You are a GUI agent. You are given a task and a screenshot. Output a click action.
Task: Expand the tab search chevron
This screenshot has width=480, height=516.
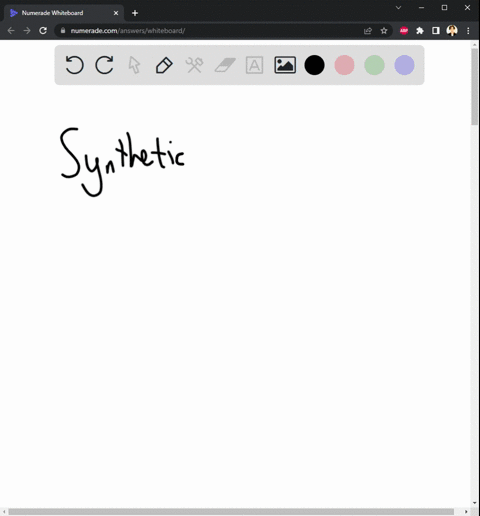398,8
